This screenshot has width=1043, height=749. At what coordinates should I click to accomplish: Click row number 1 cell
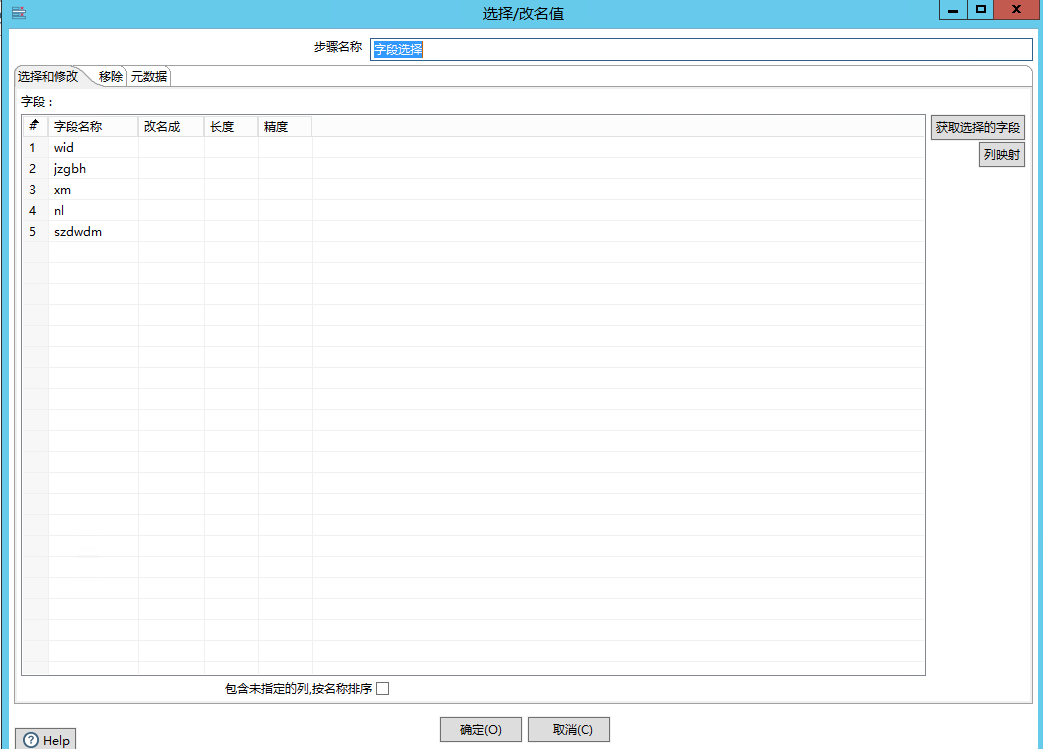35,148
